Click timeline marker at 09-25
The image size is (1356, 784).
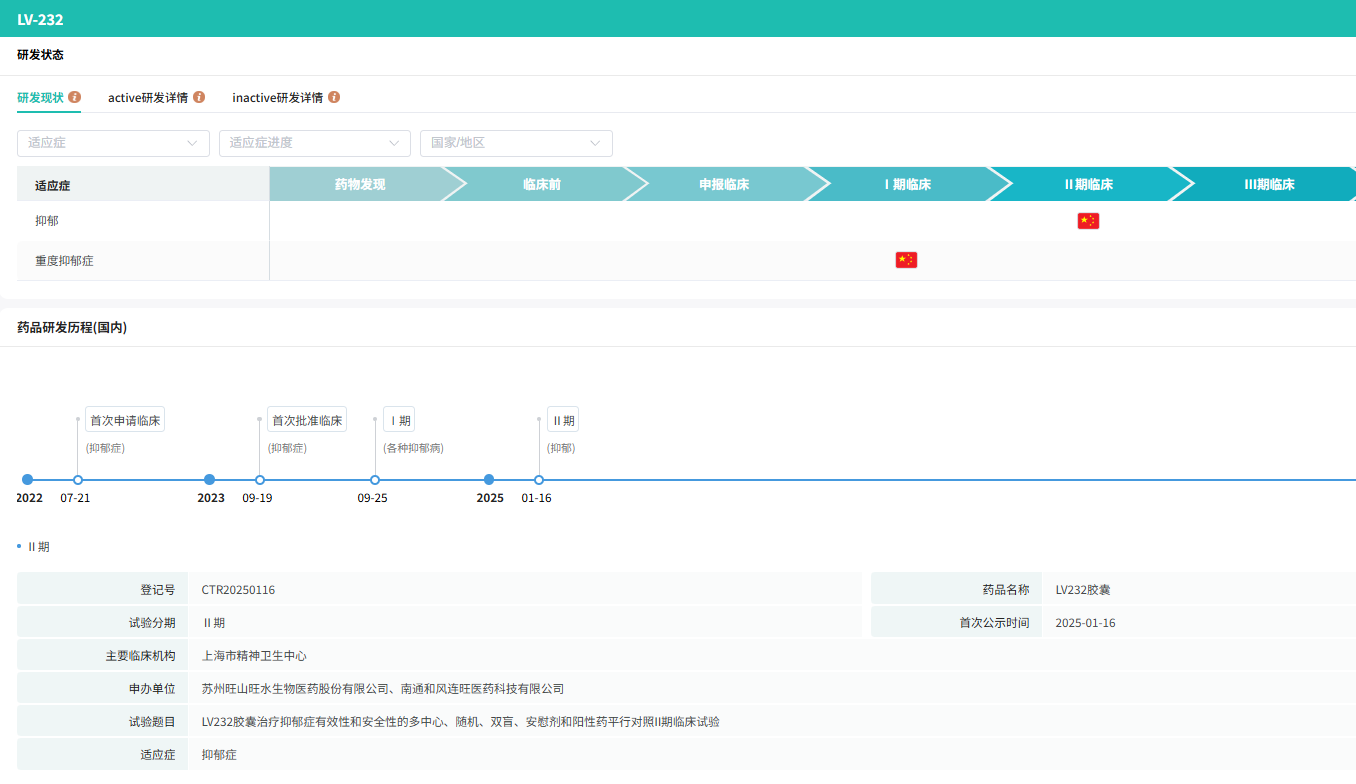tap(375, 480)
